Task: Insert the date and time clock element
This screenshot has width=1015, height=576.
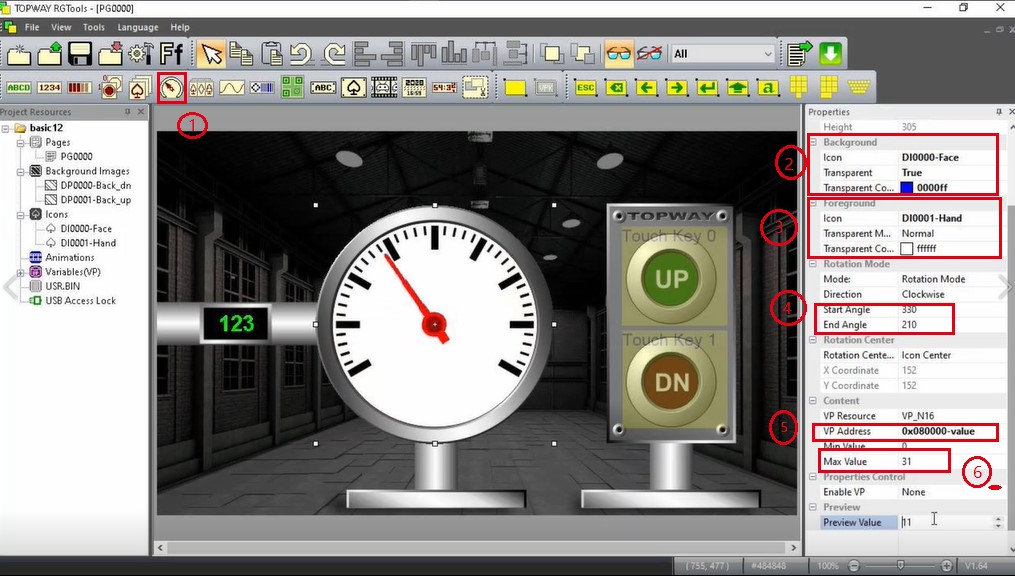Action: coord(414,87)
